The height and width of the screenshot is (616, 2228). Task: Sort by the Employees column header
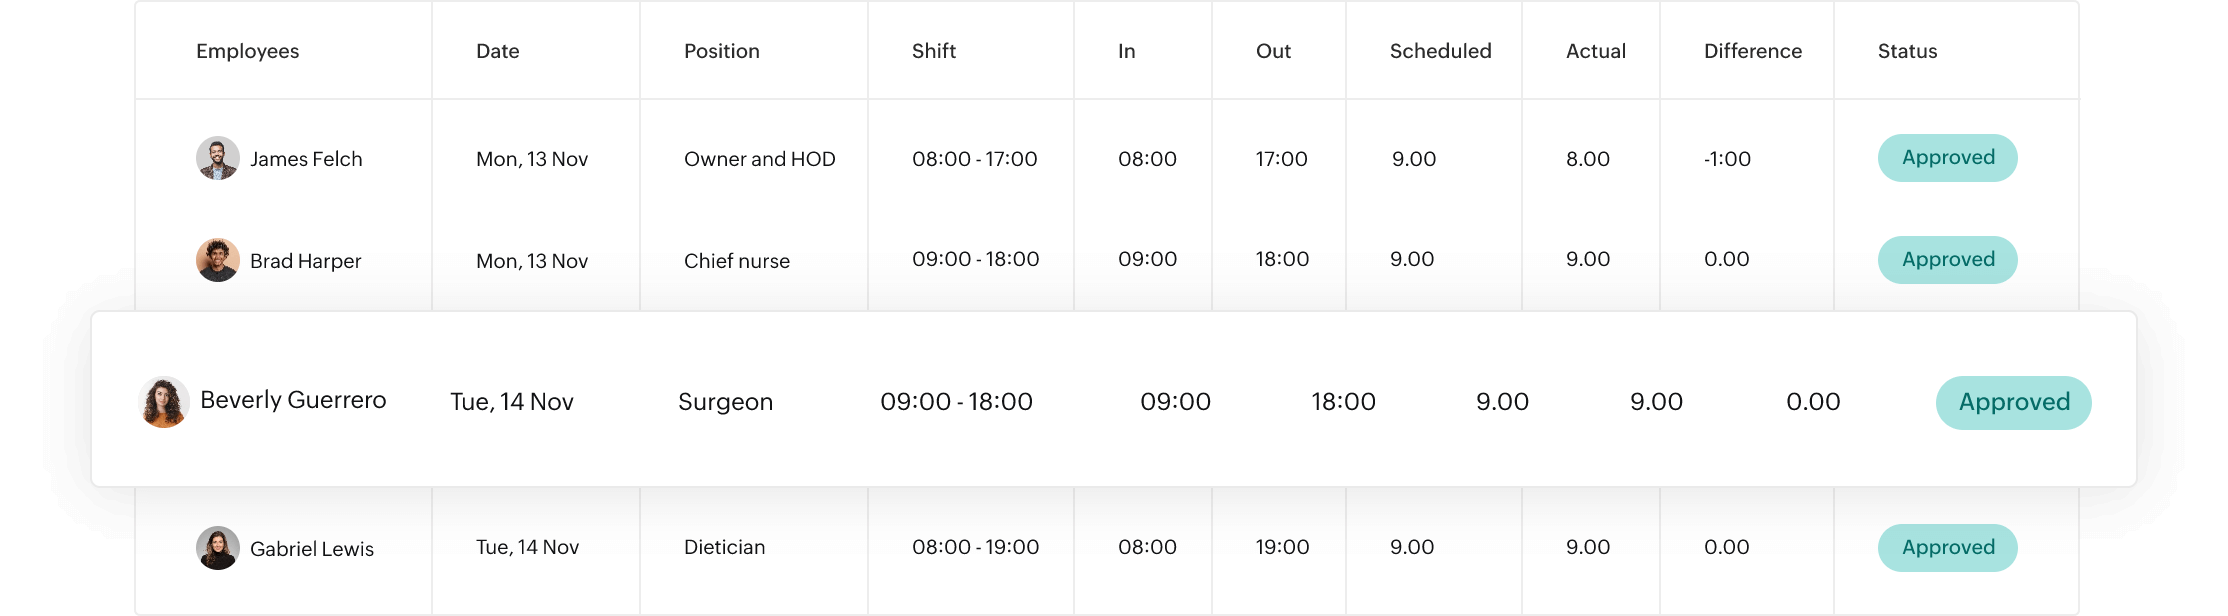pos(247,51)
